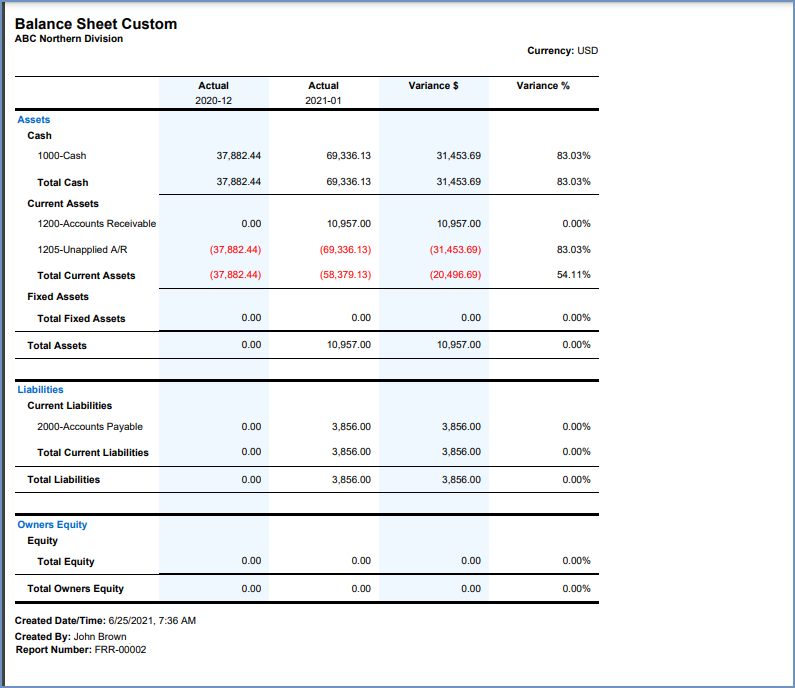795x688 pixels.
Task: Click the Actual 2021-01 column header
Action: coord(323,93)
